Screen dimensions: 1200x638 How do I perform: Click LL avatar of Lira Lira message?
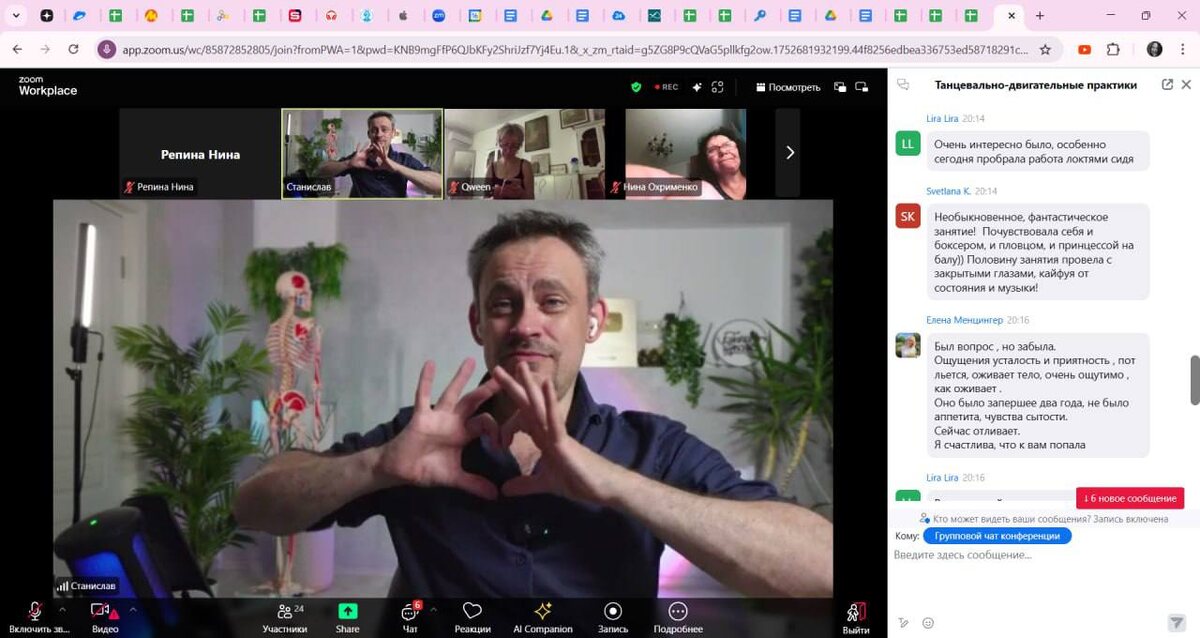[x=908, y=144]
